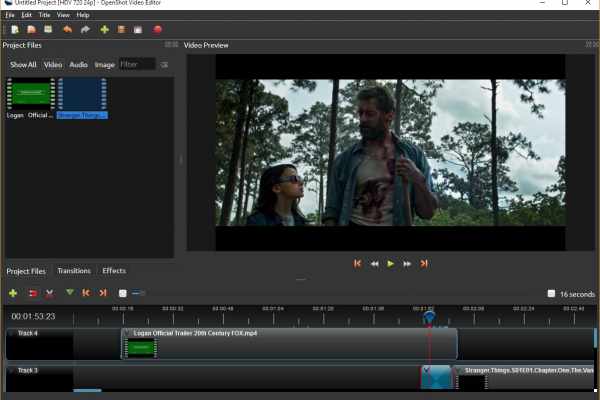Image resolution: width=600 pixels, height=400 pixels.
Task: Add a new track to timeline
Action: [13, 293]
